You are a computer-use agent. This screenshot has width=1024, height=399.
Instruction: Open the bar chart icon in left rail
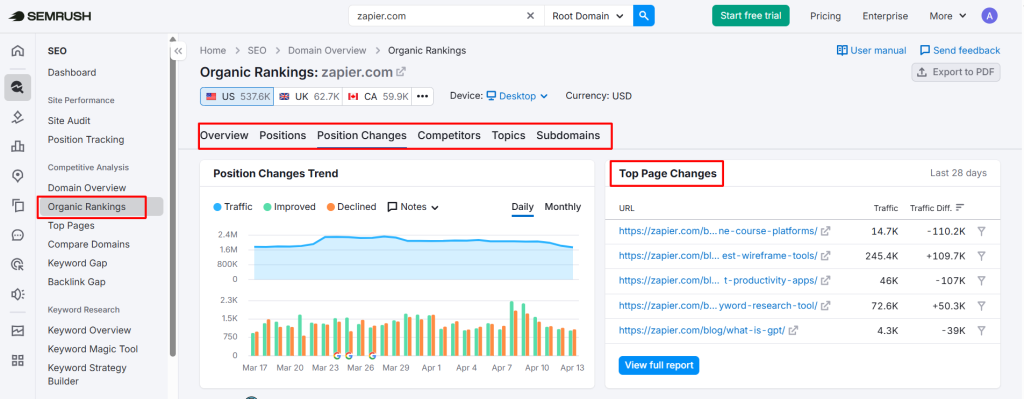[x=18, y=146]
